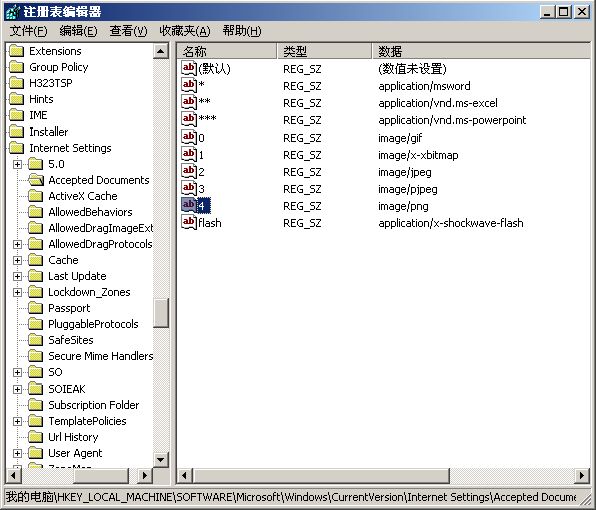Click the ab icon of value 1

[189, 154]
